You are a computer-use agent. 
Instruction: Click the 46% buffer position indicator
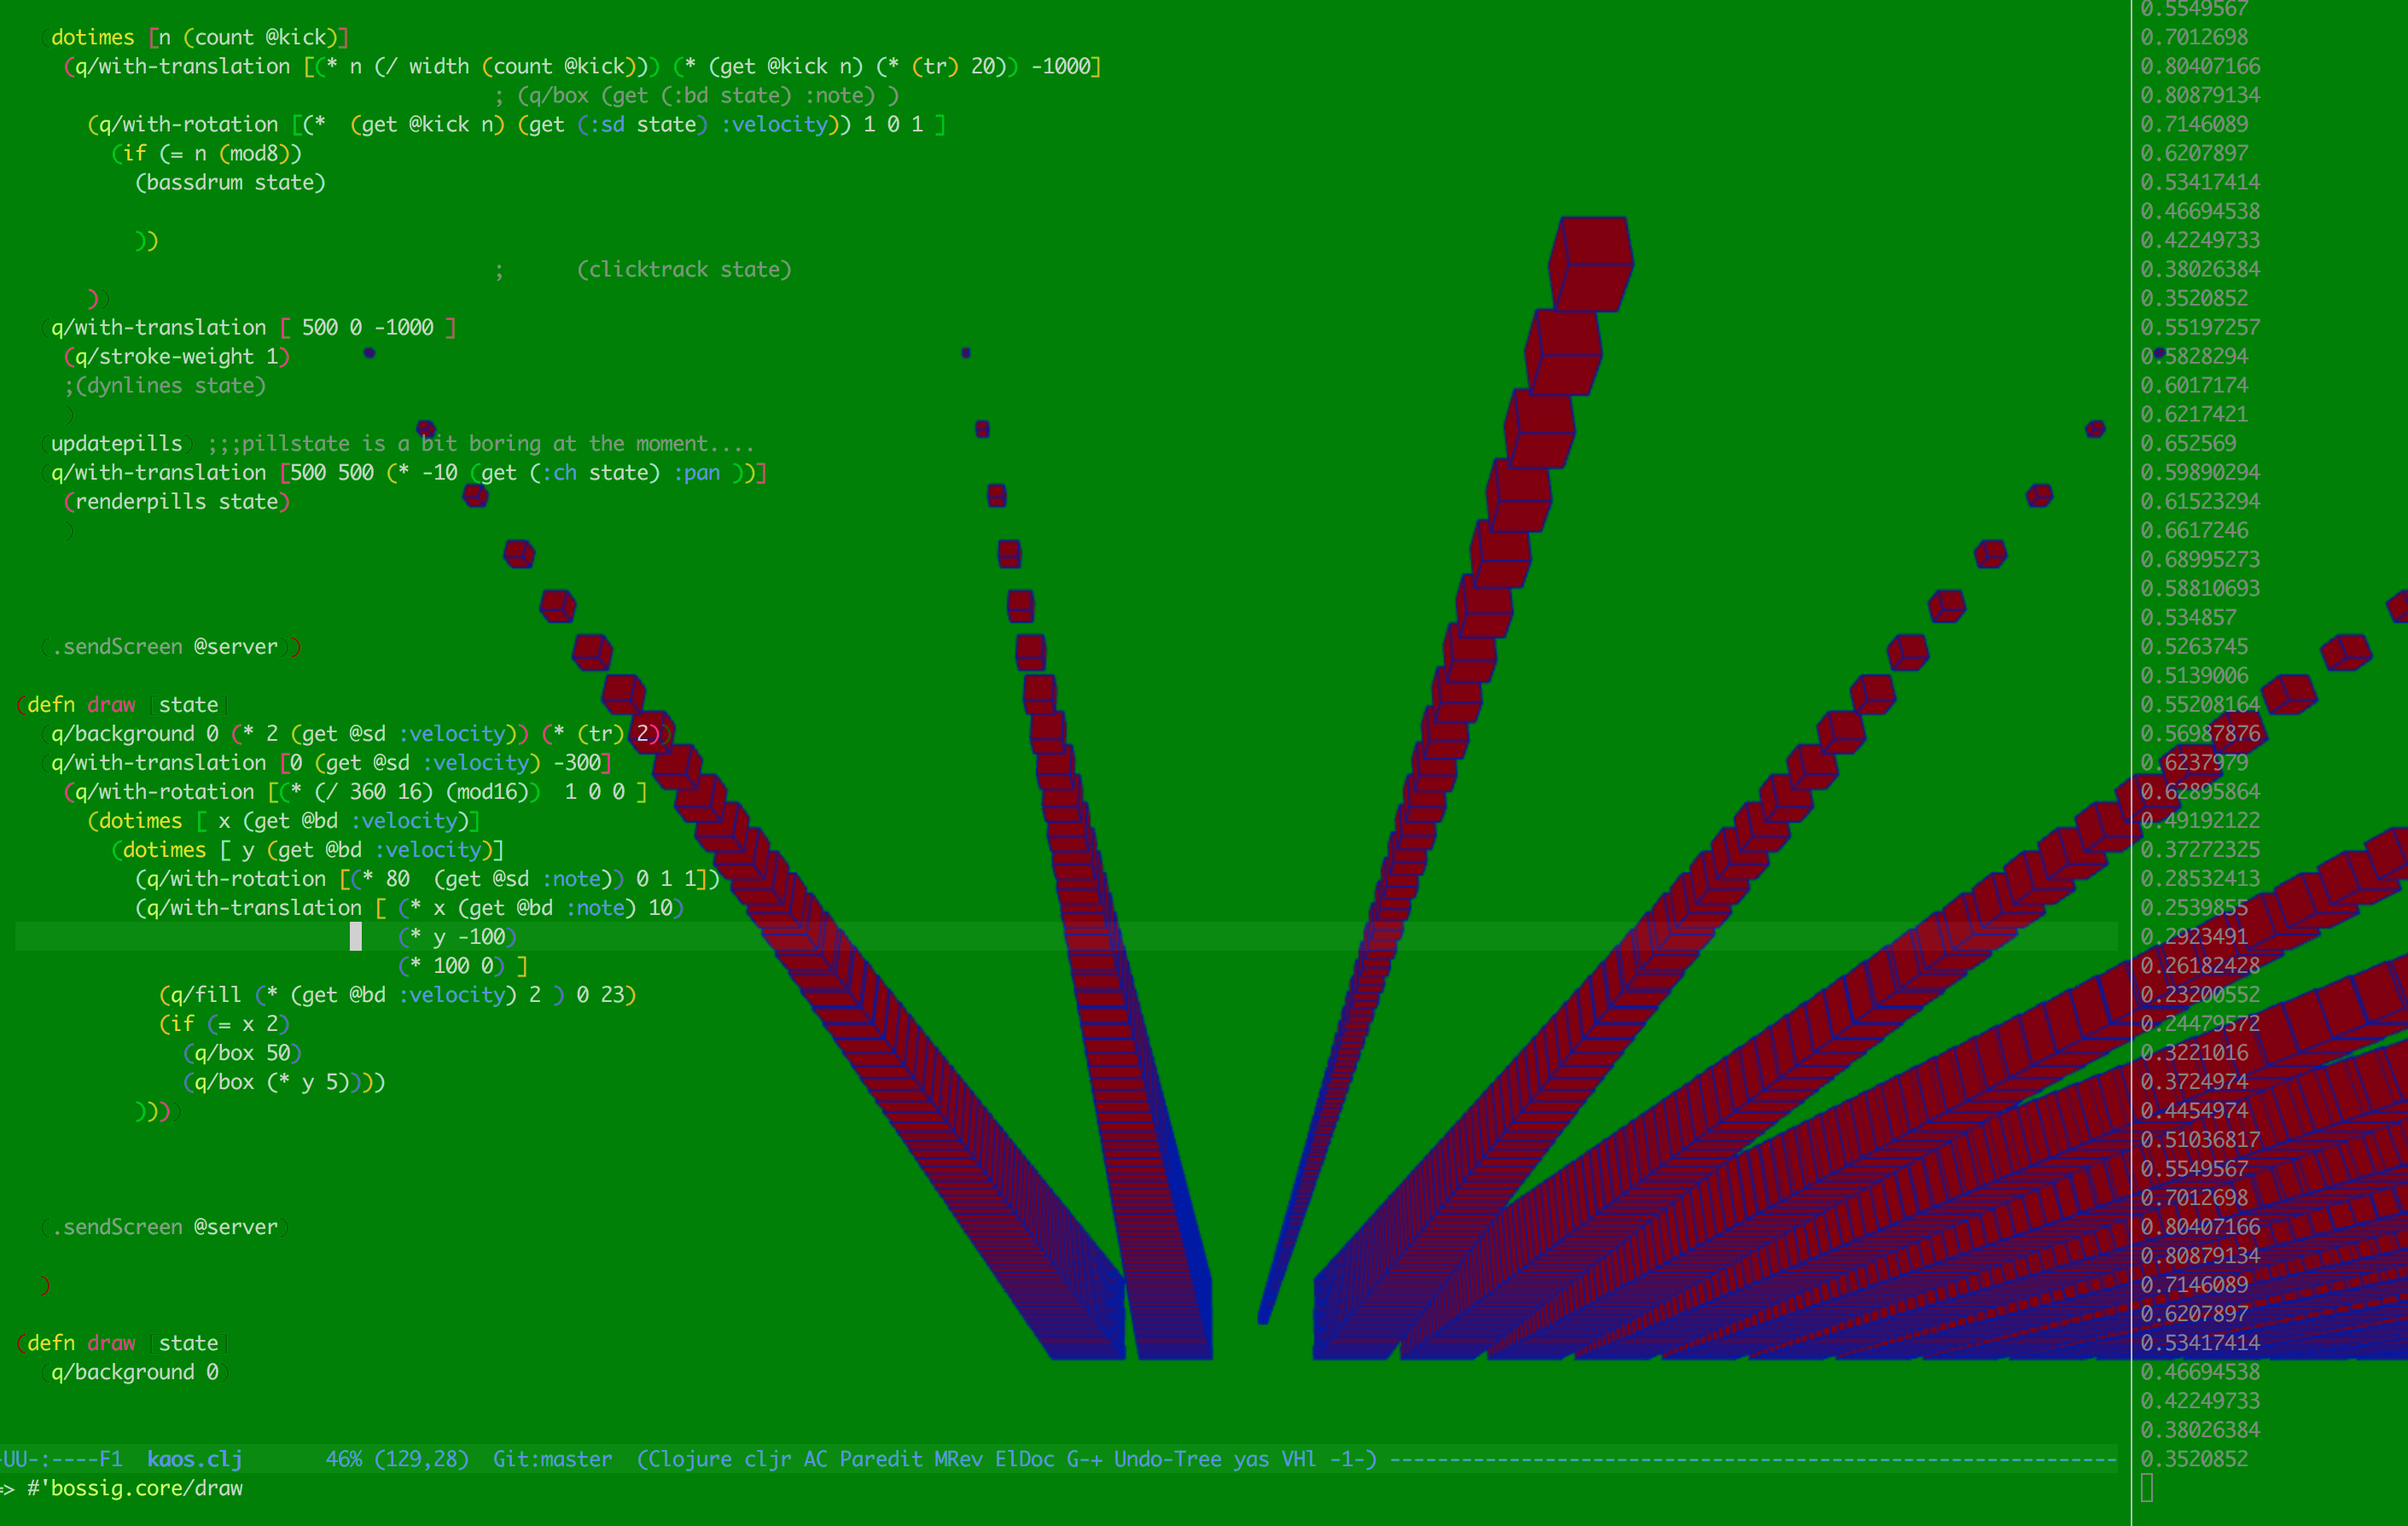[x=343, y=1459]
